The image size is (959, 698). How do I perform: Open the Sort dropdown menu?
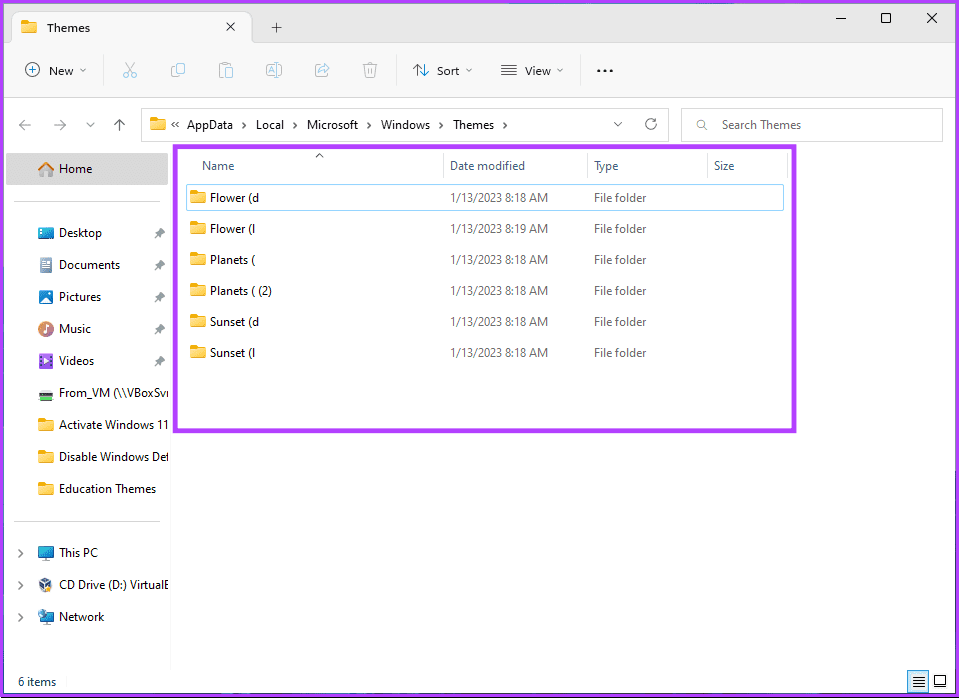tap(442, 70)
